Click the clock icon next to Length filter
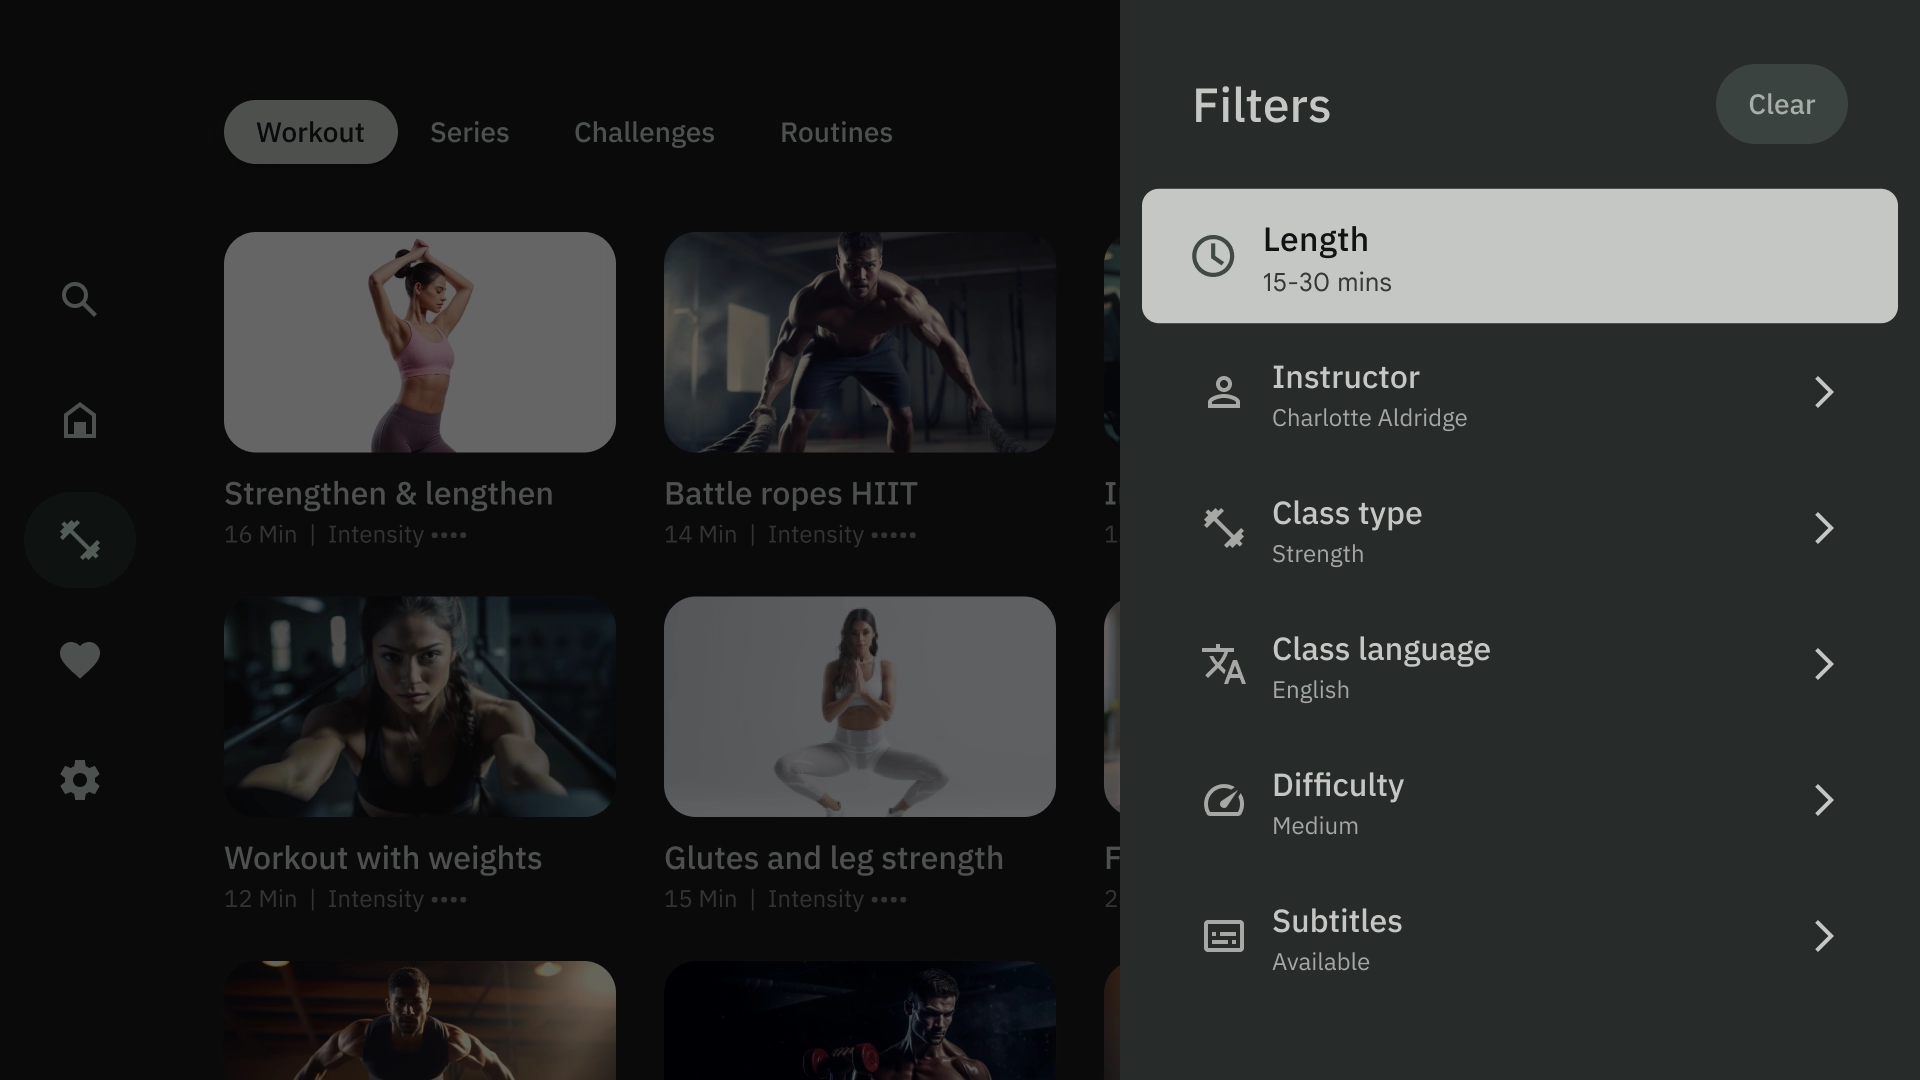The width and height of the screenshot is (1920, 1080). (1212, 256)
